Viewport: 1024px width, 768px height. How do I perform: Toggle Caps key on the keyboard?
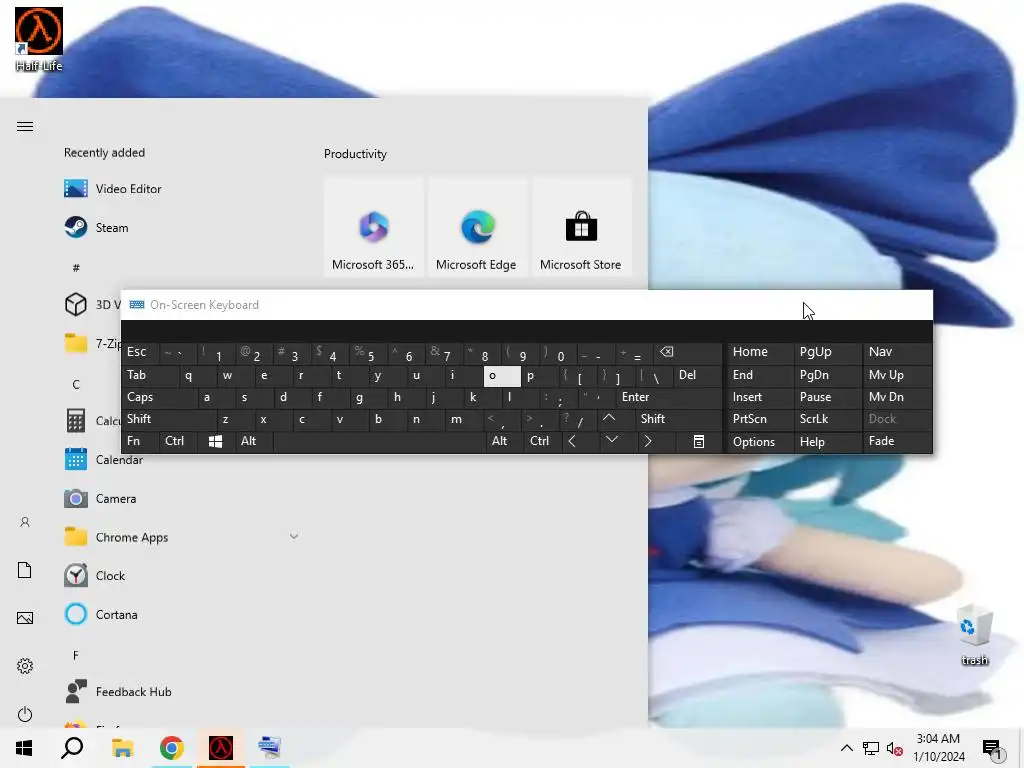point(159,397)
